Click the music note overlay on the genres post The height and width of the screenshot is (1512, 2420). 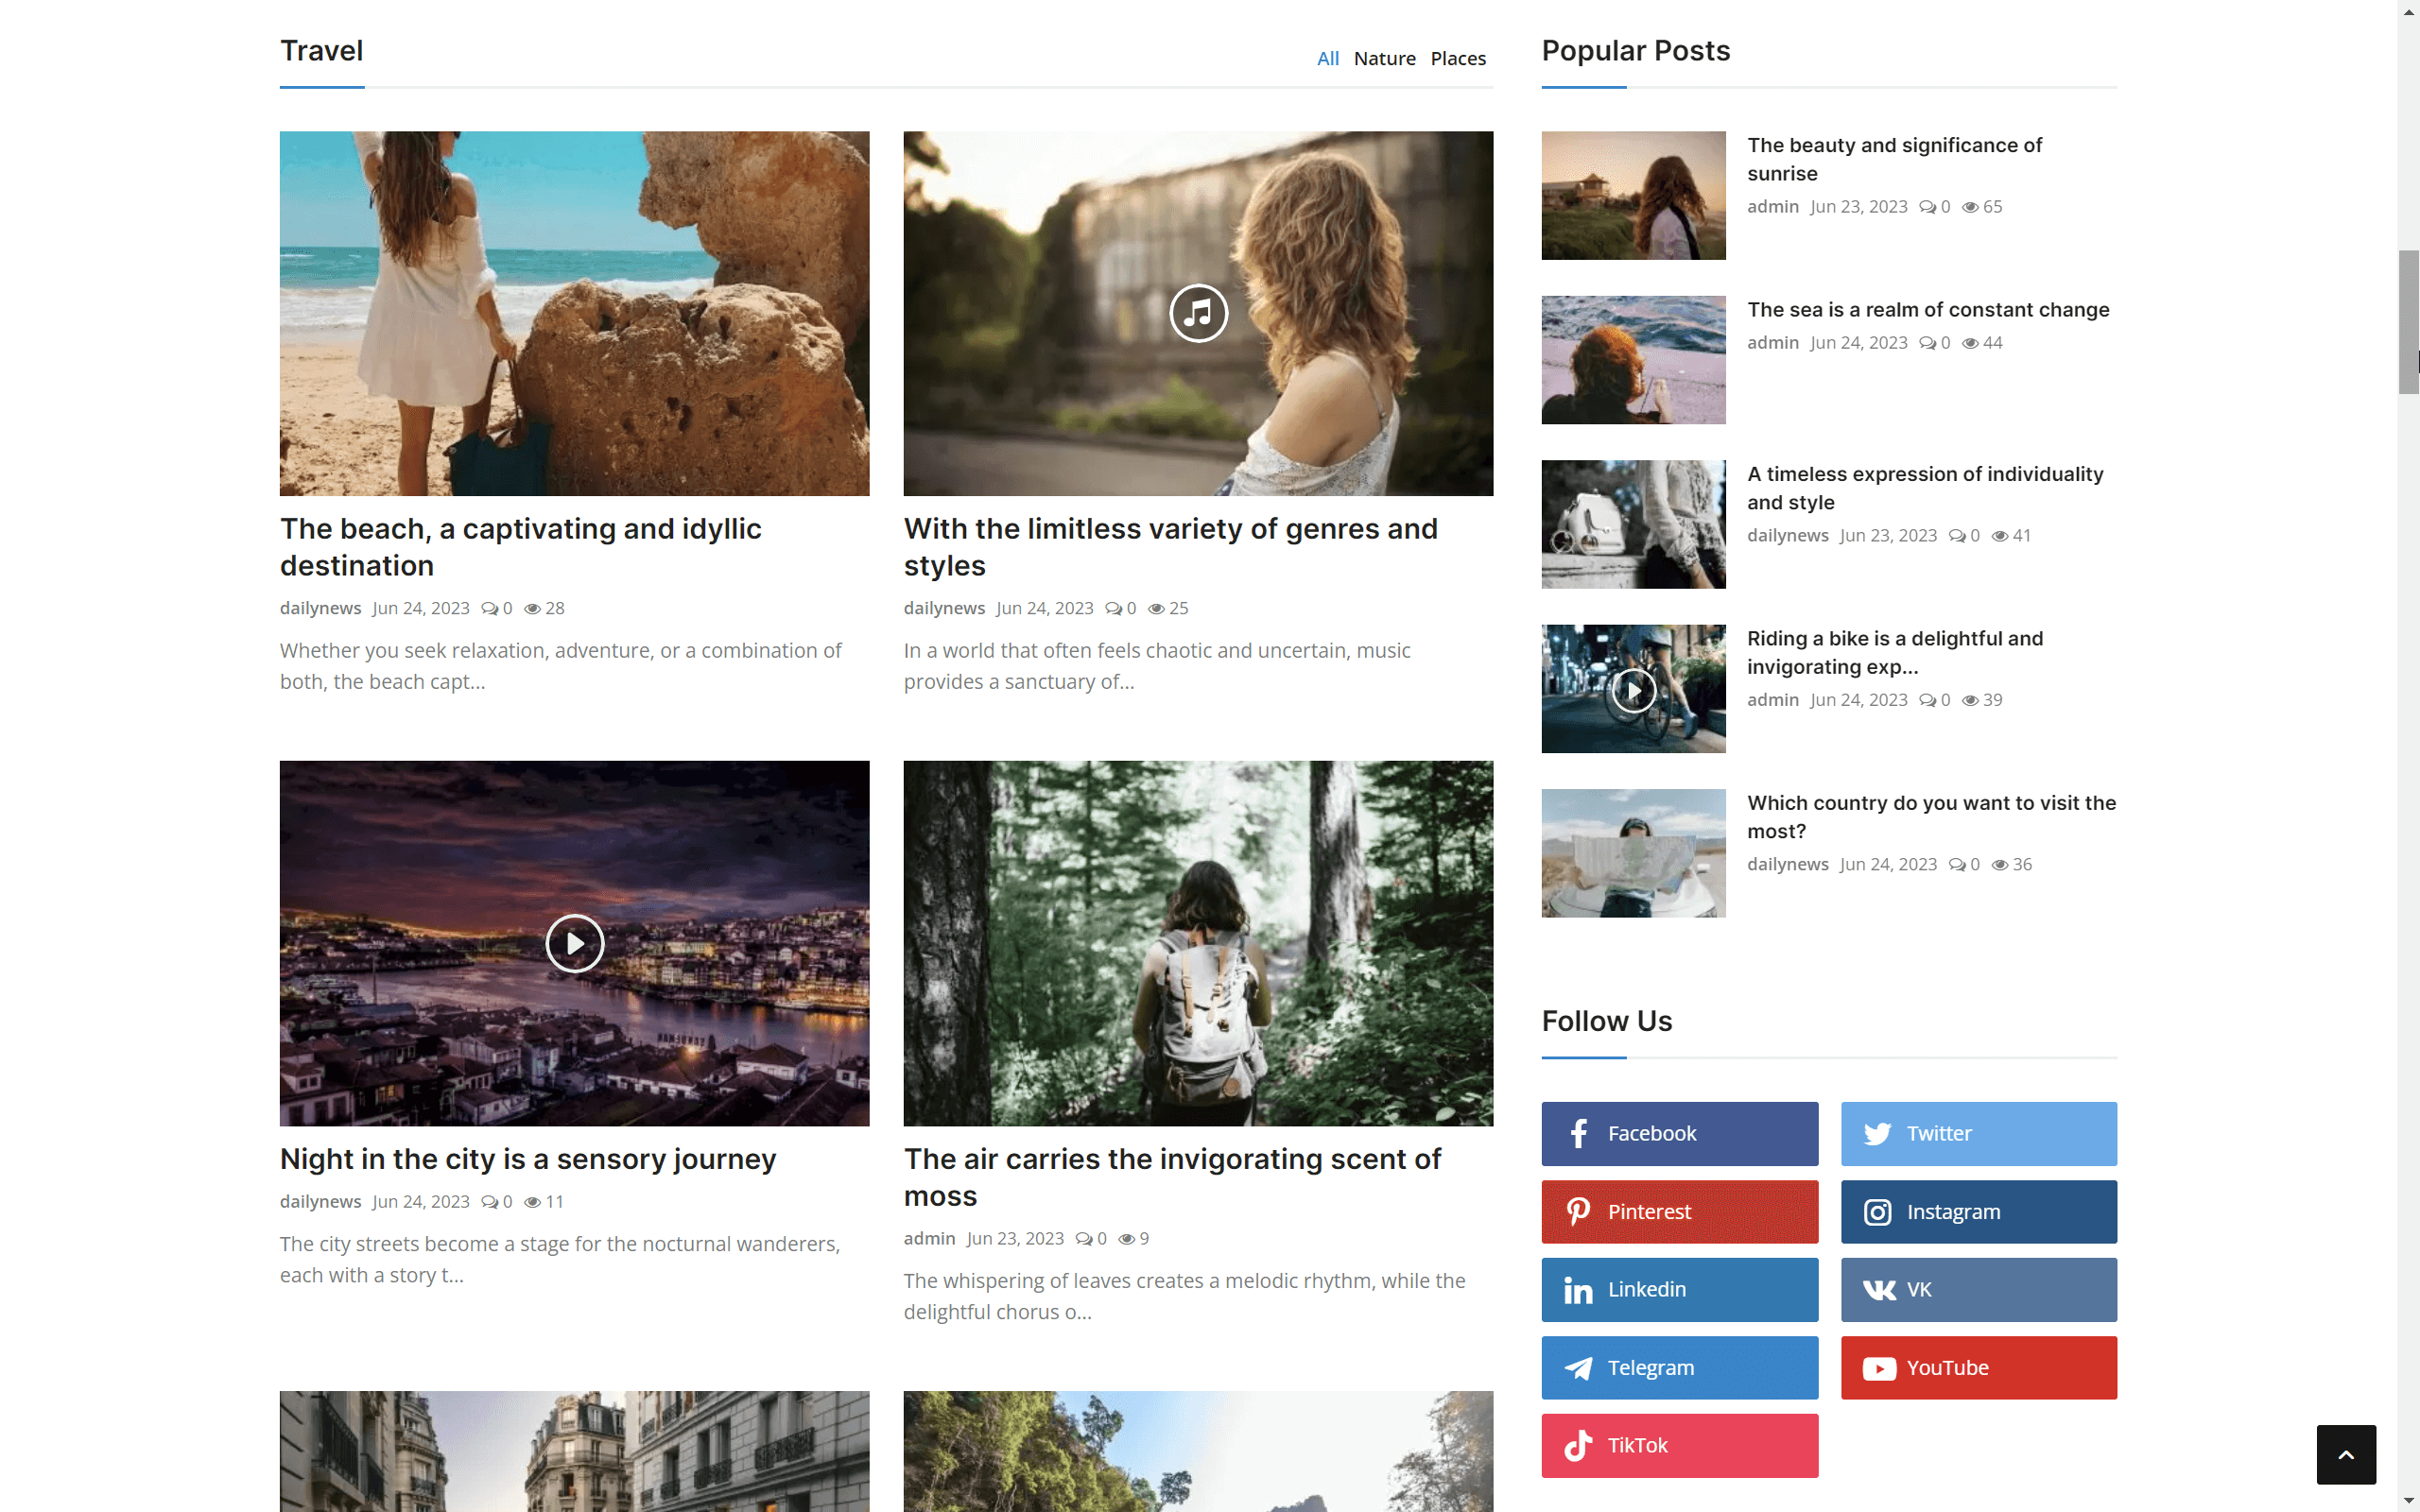[x=1198, y=313]
